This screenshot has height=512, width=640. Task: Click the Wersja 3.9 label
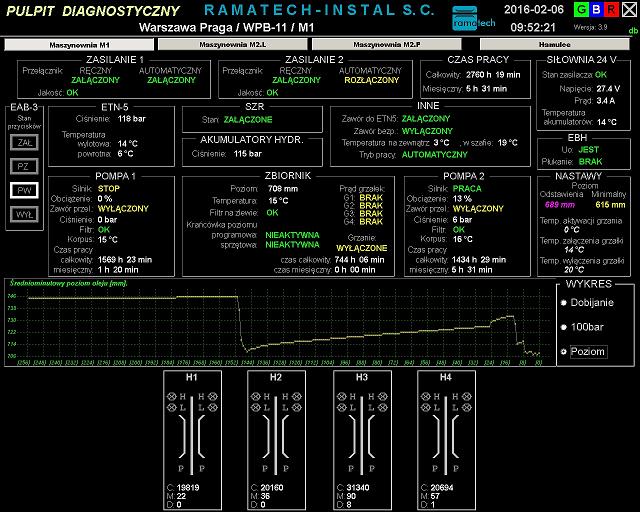point(590,27)
